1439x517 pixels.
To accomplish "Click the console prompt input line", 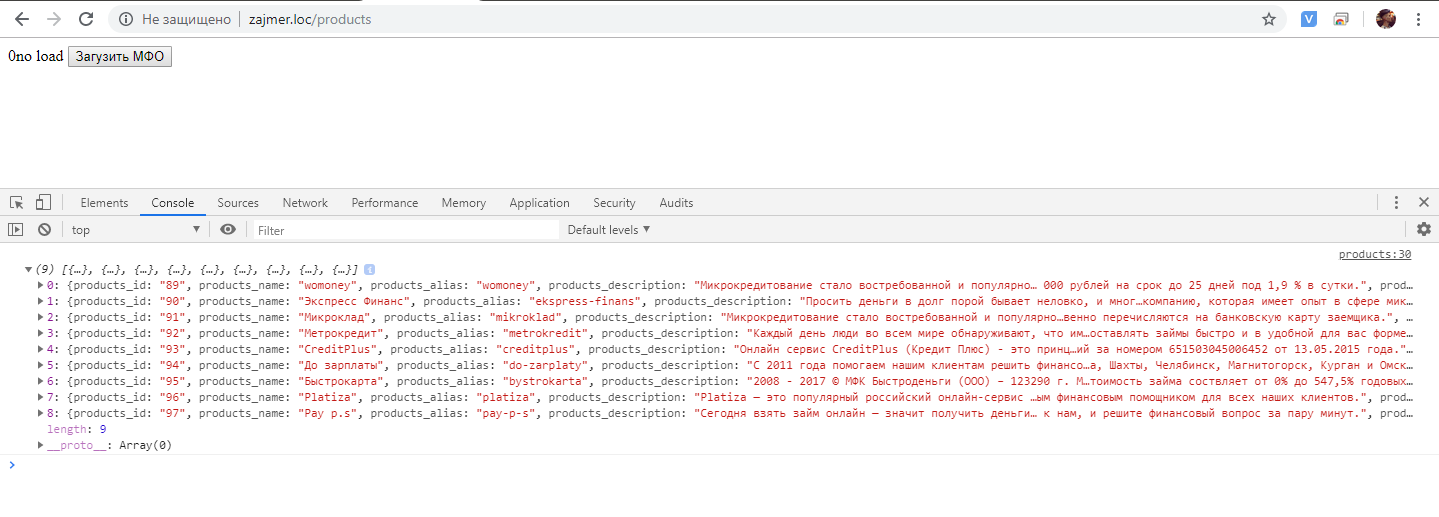I will click(x=720, y=465).
